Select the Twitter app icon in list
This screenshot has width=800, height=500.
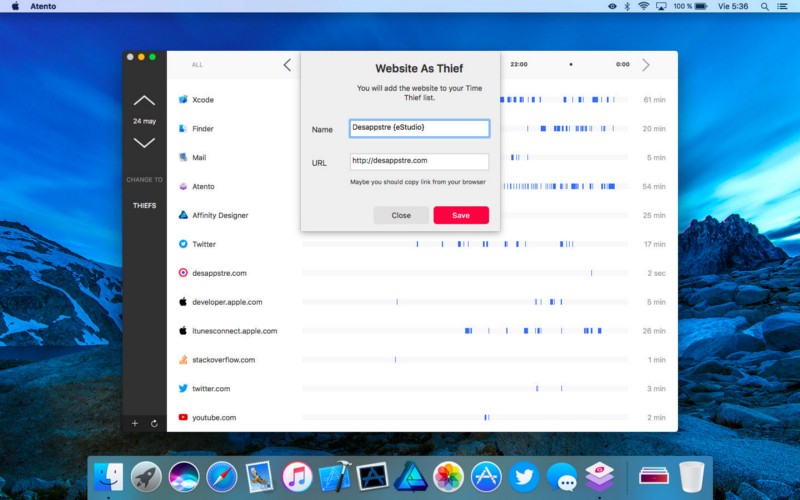[x=183, y=244]
